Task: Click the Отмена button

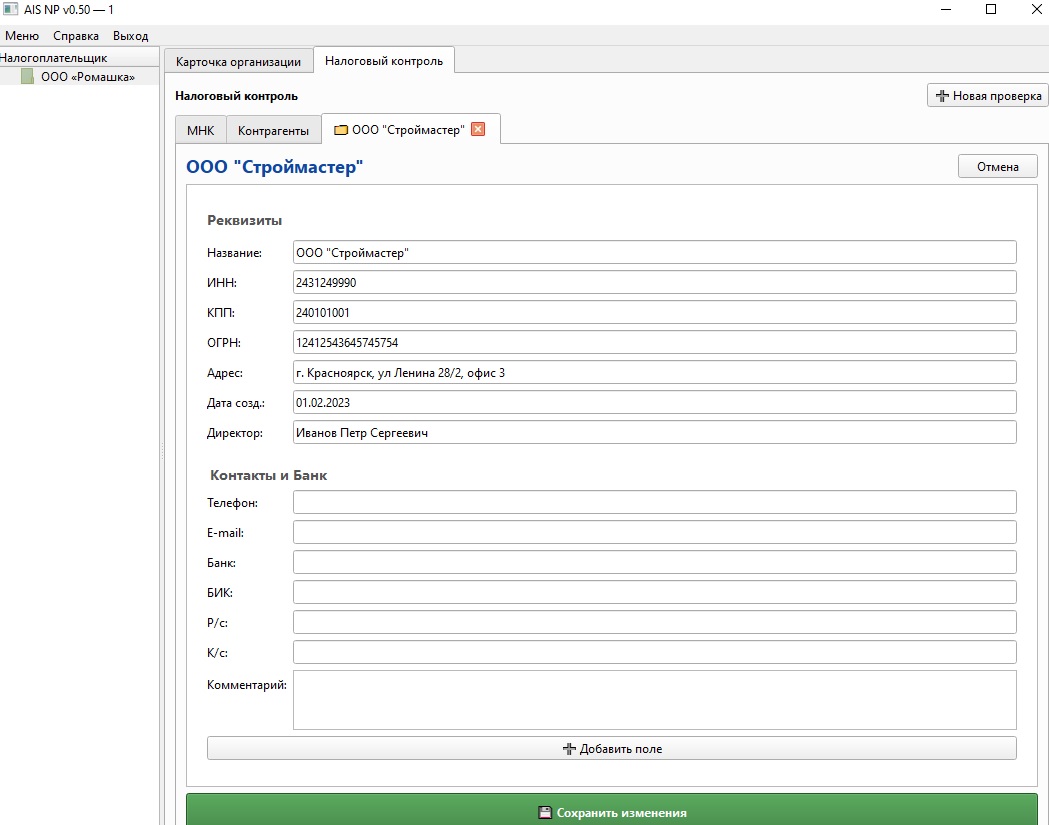Action: [x=997, y=167]
